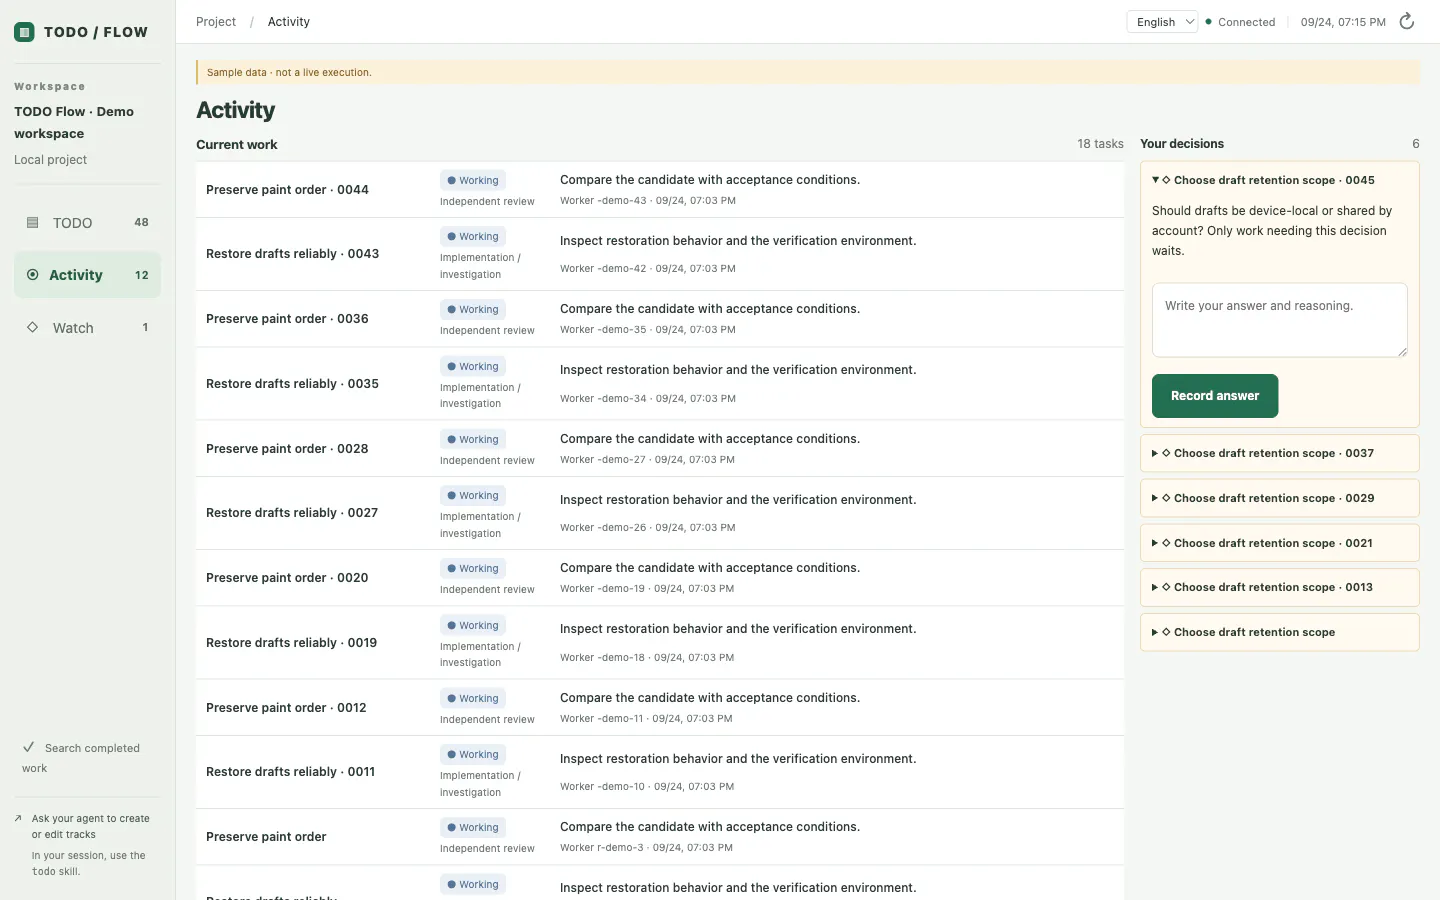Click Worker -demo-42 timestamp text
Image resolution: width=1440 pixels, height=900 pixels.
coord(648,268)
